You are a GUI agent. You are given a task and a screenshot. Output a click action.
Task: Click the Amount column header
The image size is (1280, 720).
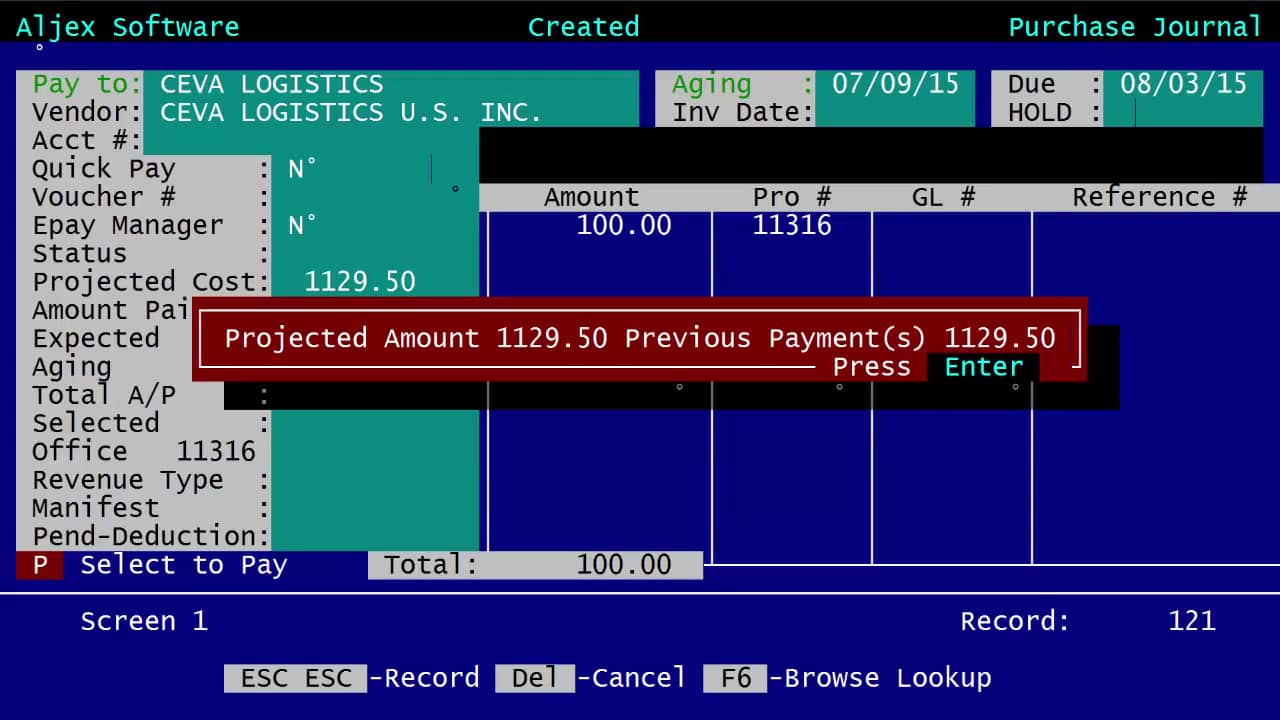point(591,197)
